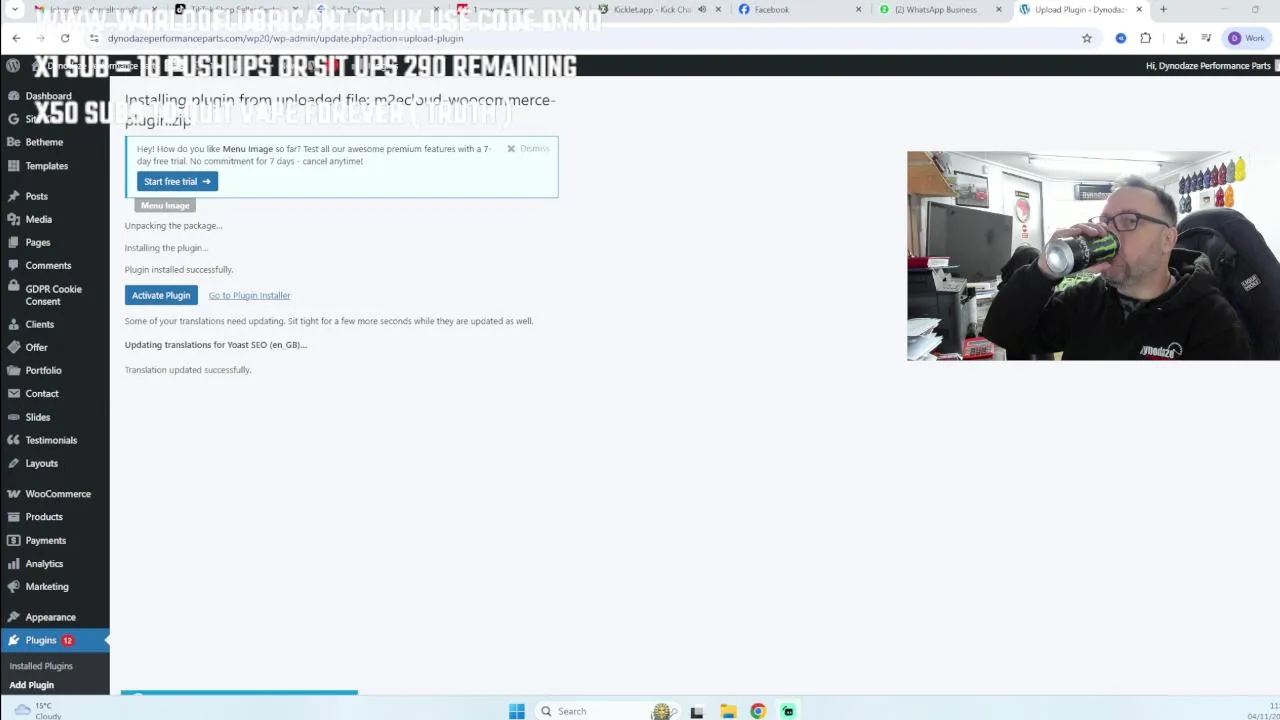Viewport: 1280px width, 720px height.
Task: Close the Facebook tab
Action: coord(858,10)
